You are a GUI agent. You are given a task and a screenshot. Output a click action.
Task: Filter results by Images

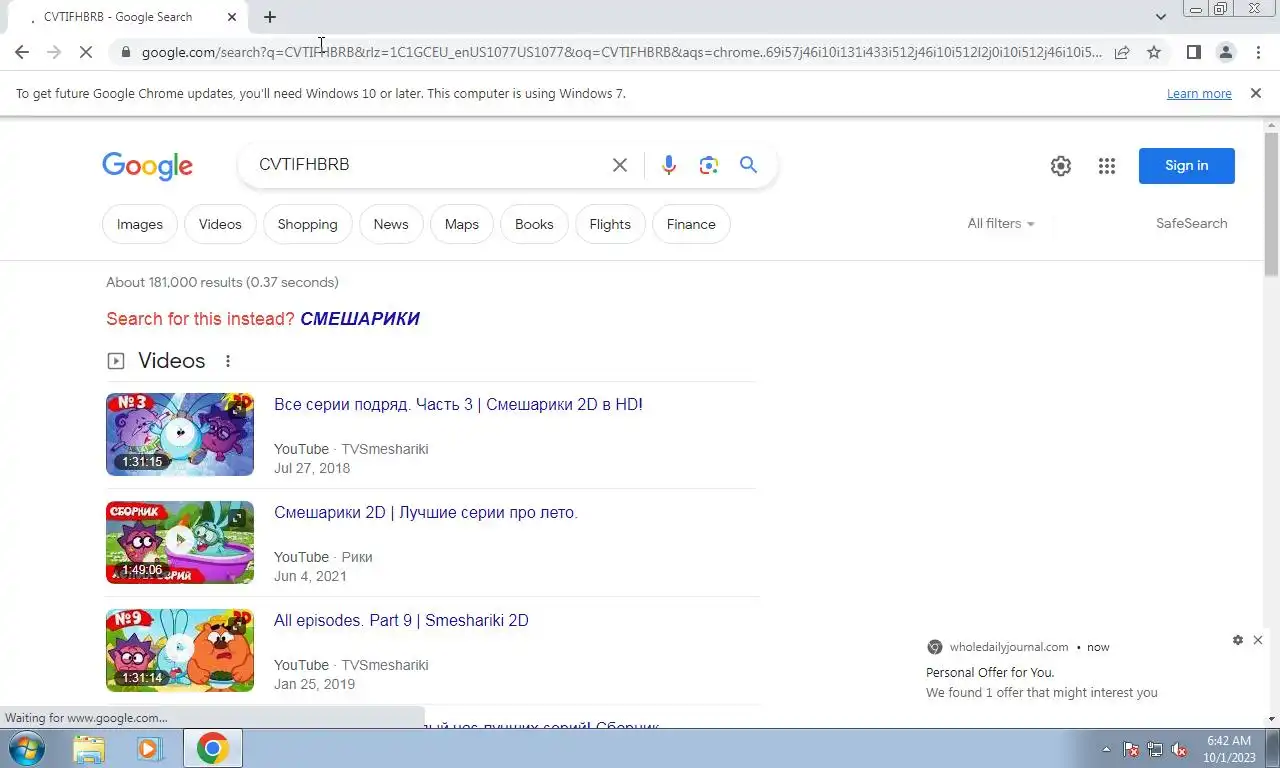pos(140,224)
